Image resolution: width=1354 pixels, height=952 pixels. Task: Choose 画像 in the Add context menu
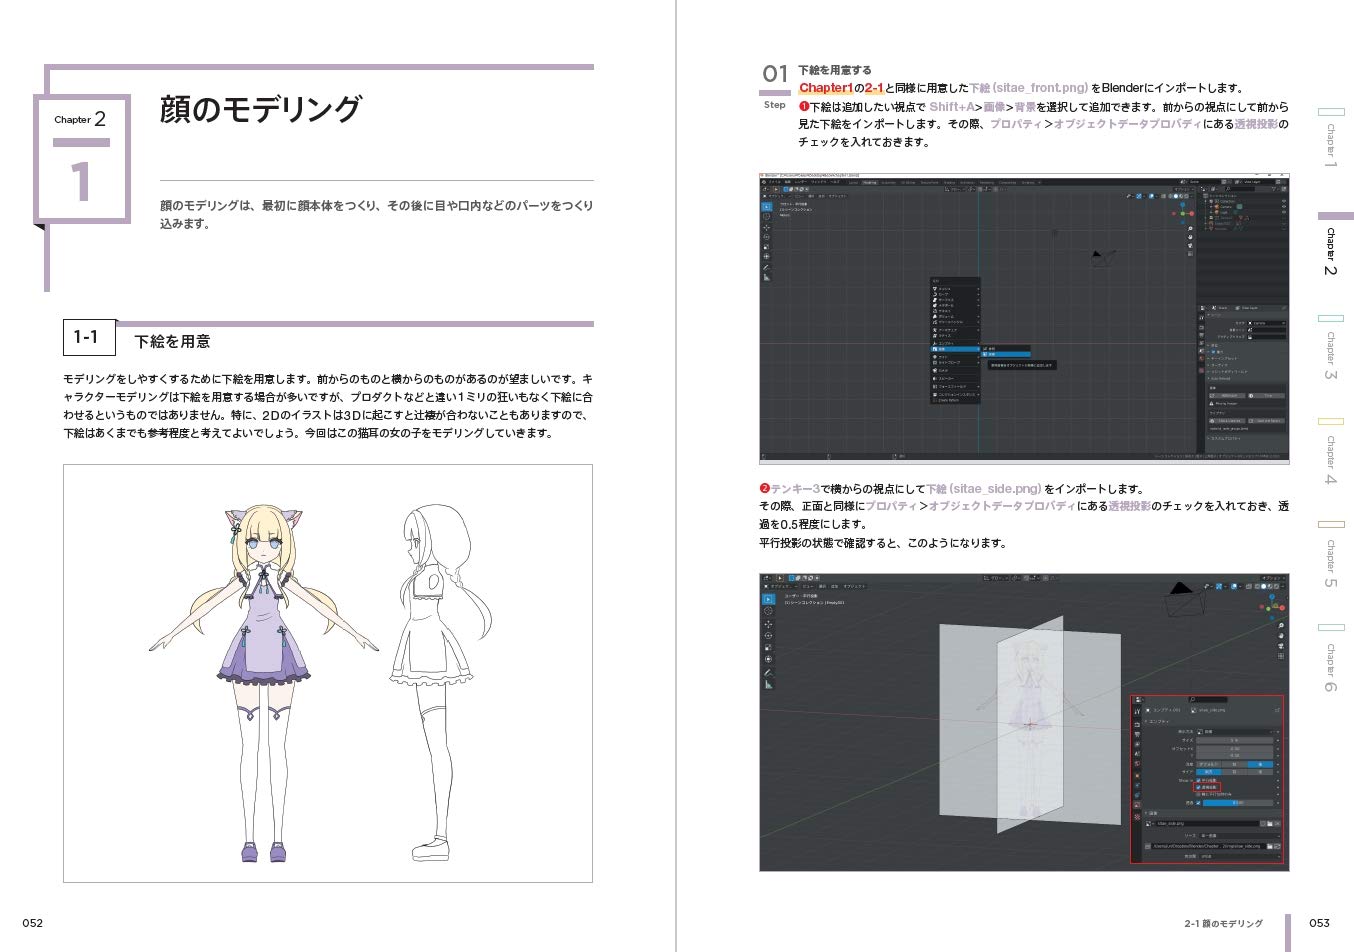[954, 349]
